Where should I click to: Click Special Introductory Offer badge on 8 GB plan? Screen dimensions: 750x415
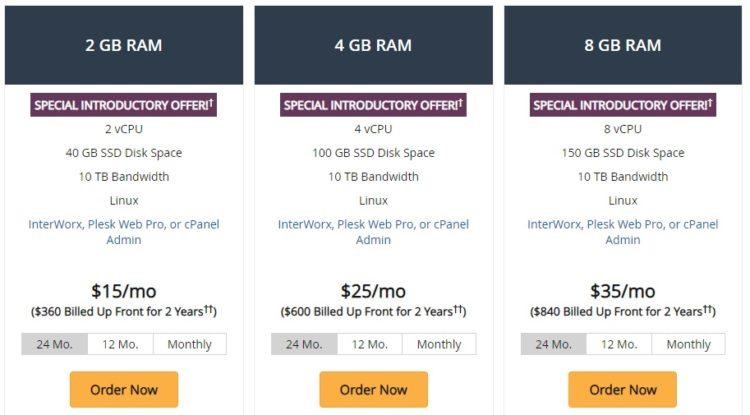click(x=623, y=105)
